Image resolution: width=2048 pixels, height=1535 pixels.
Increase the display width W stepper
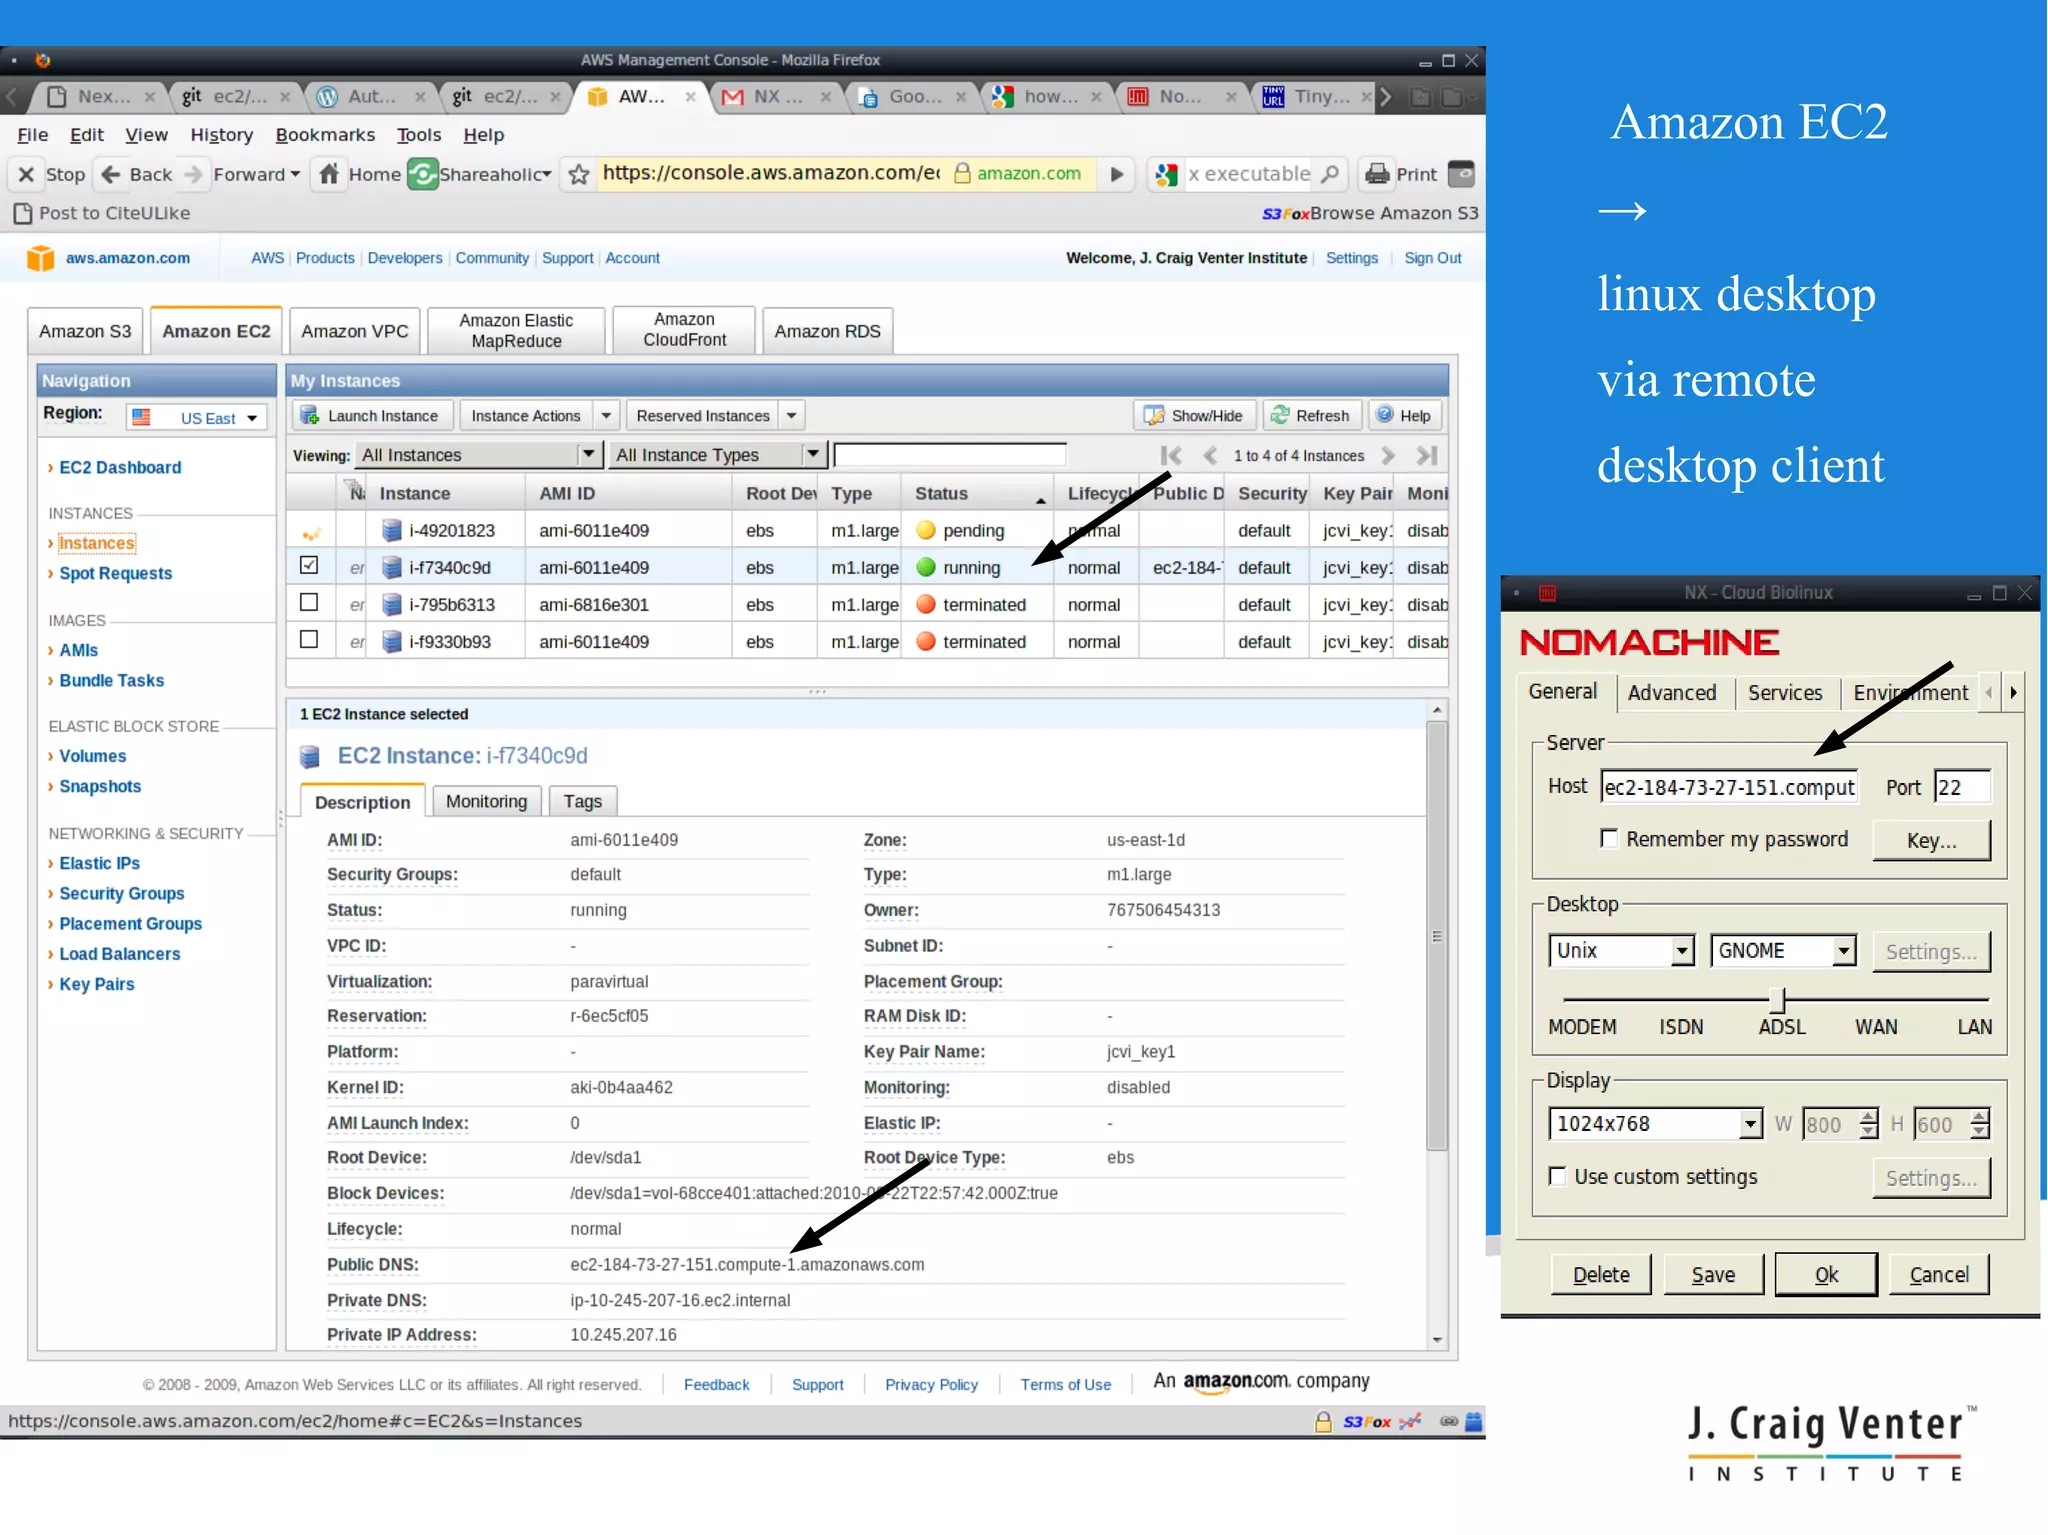tap(1869, 1116)
